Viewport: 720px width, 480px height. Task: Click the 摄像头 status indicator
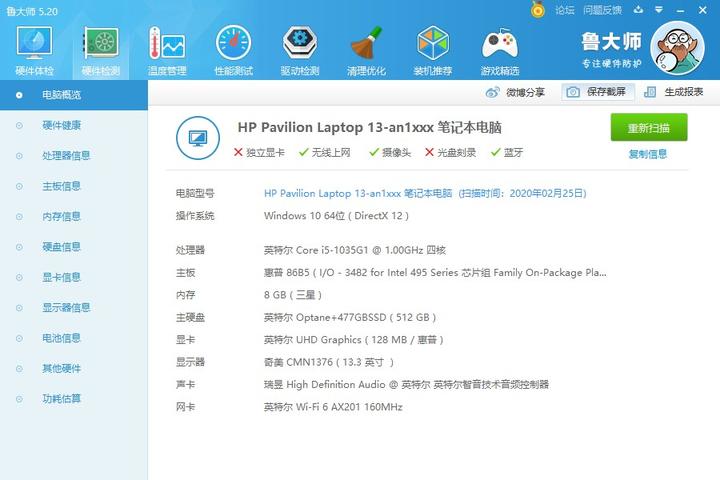click(390, 152)
